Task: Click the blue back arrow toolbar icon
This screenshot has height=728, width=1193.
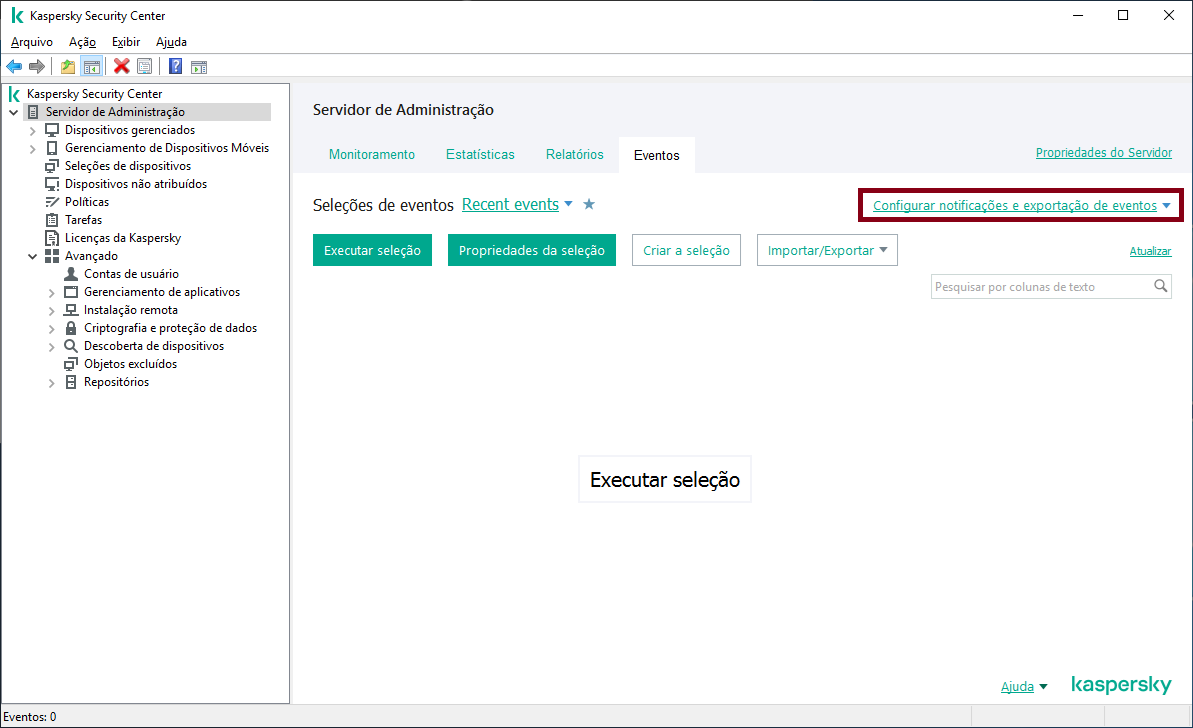Action: click(x=14, y=67)
